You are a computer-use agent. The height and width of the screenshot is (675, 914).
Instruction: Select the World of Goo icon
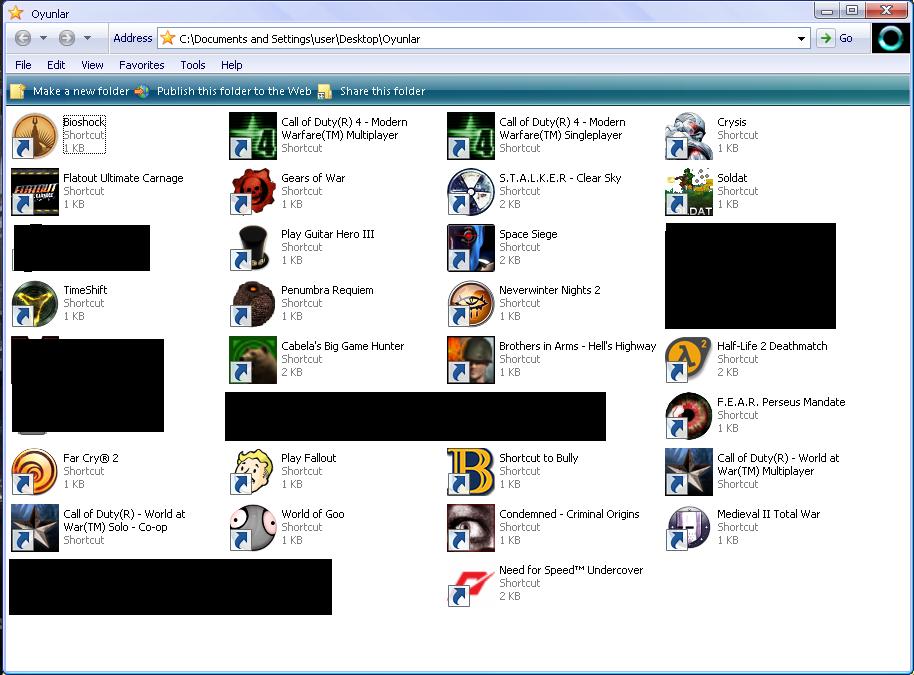(x=253, y=528)
